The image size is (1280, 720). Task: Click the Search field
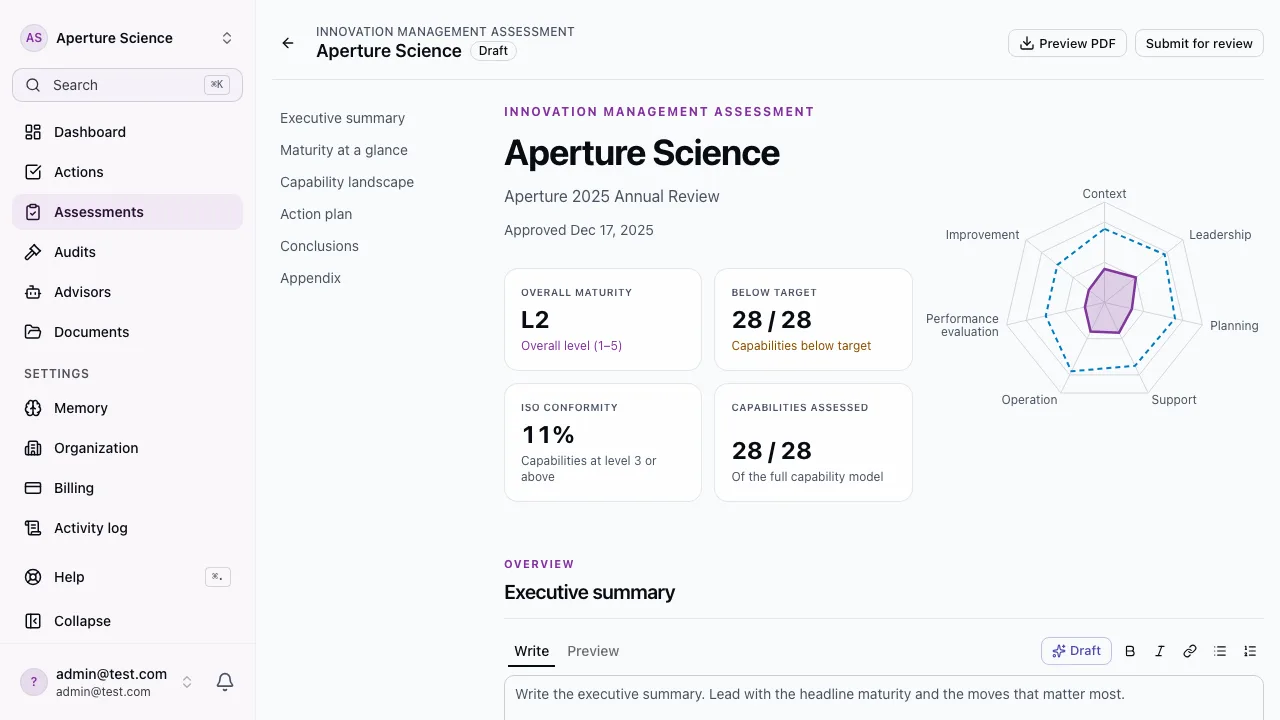coord(127,85)
